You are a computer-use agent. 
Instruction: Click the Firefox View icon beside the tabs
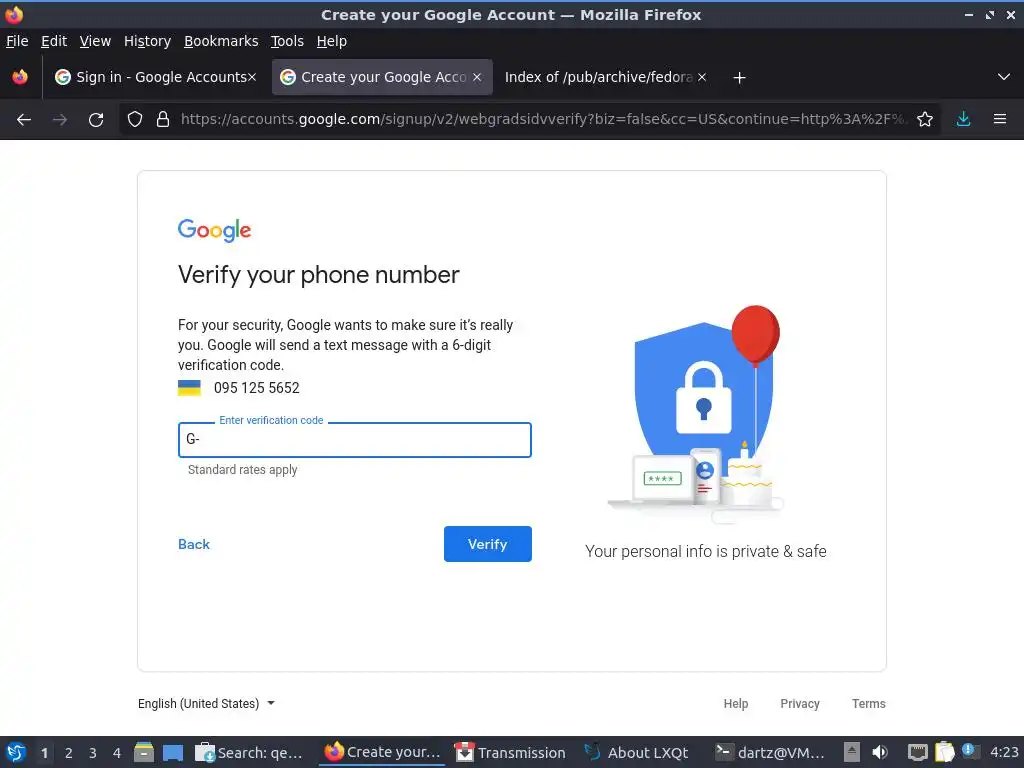20,77
